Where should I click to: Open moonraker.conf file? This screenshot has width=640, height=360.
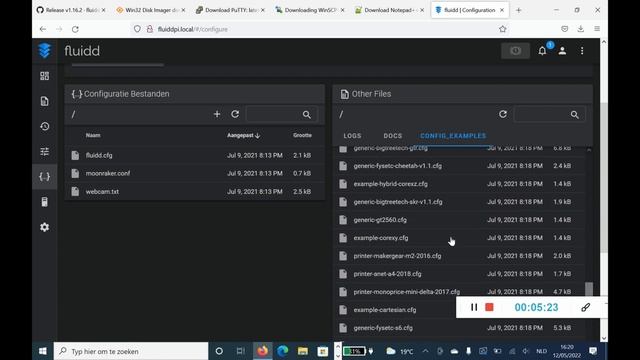point(194,173)
